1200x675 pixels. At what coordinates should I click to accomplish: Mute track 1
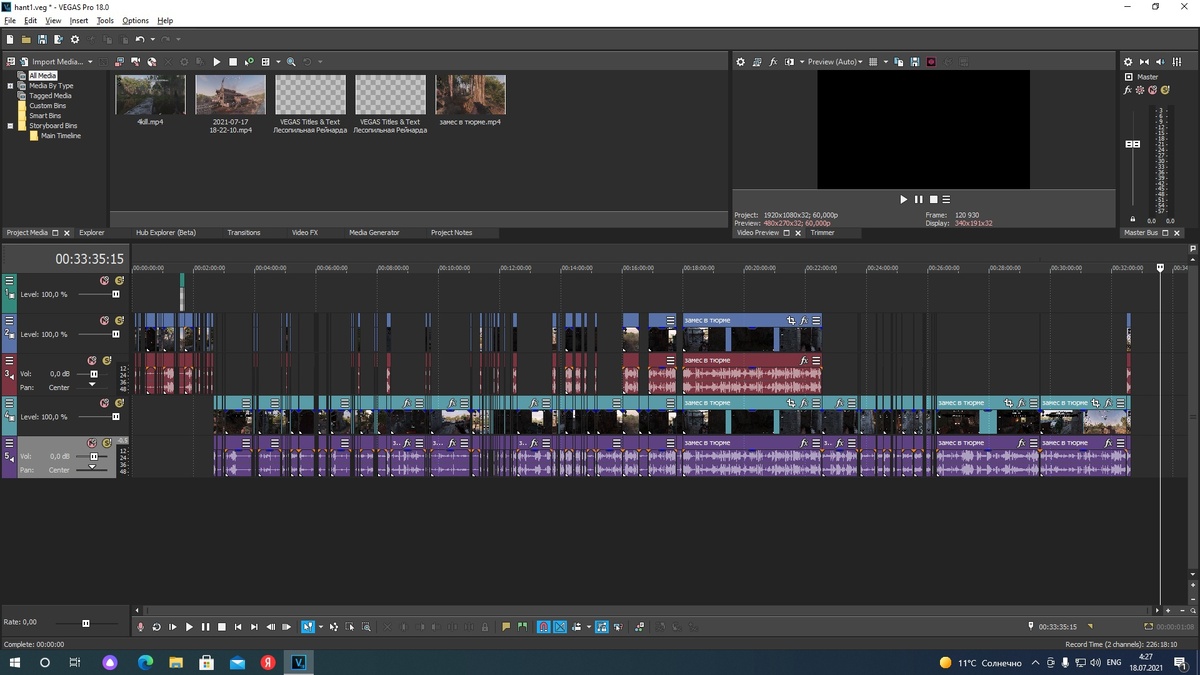tap(104, 280)
